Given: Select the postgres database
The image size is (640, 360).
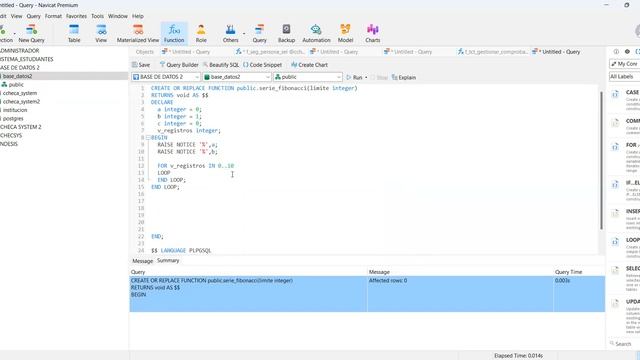Looking at the screenshot, I should point(13,118).
